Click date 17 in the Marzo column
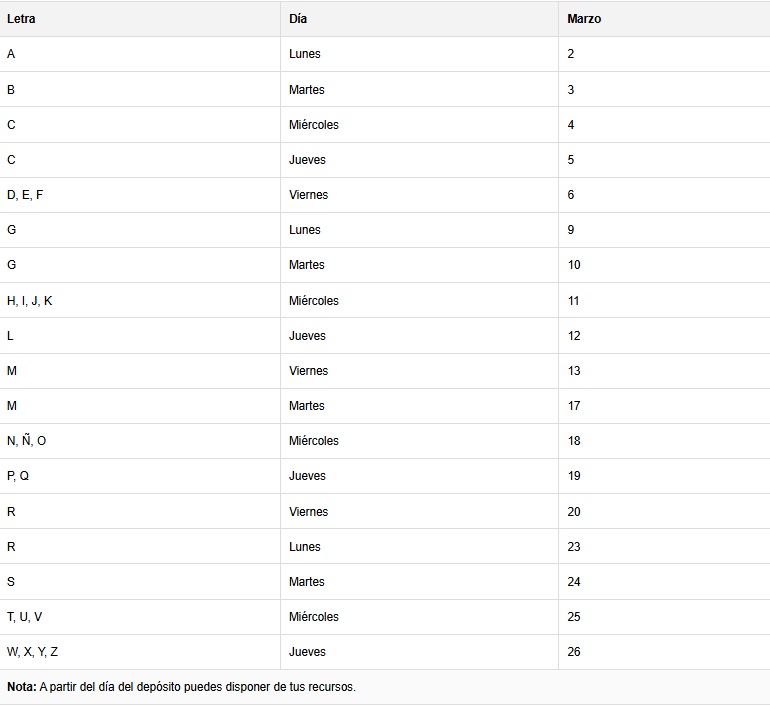Image resolution: width=770 pixels, height=707 pixels. (574, 406)
